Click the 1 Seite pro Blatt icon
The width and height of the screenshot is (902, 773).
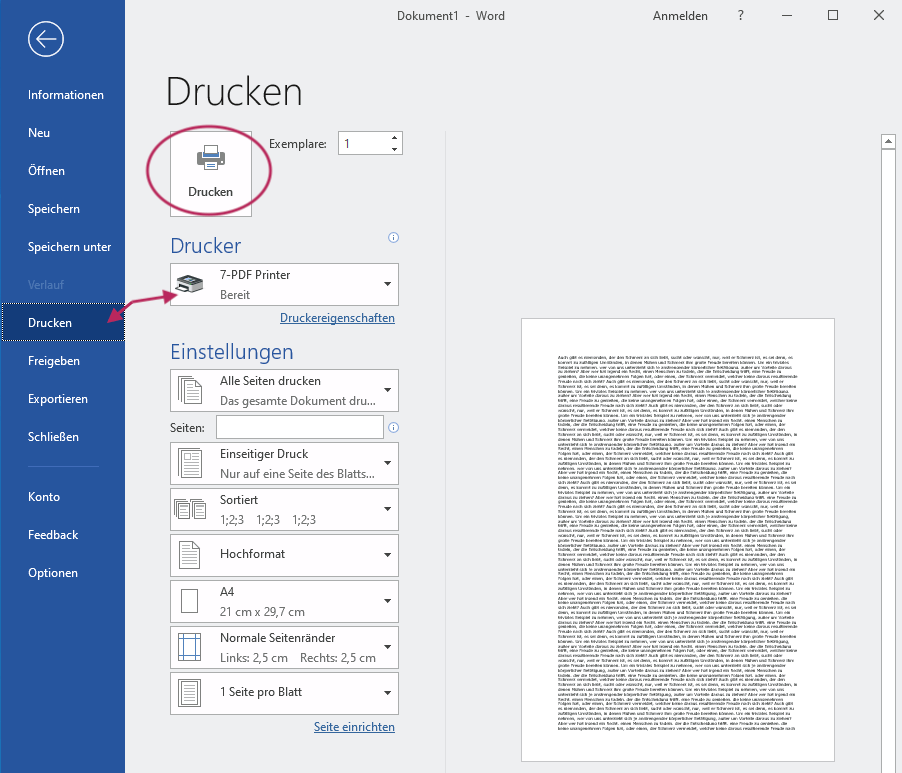pos(190,693)
